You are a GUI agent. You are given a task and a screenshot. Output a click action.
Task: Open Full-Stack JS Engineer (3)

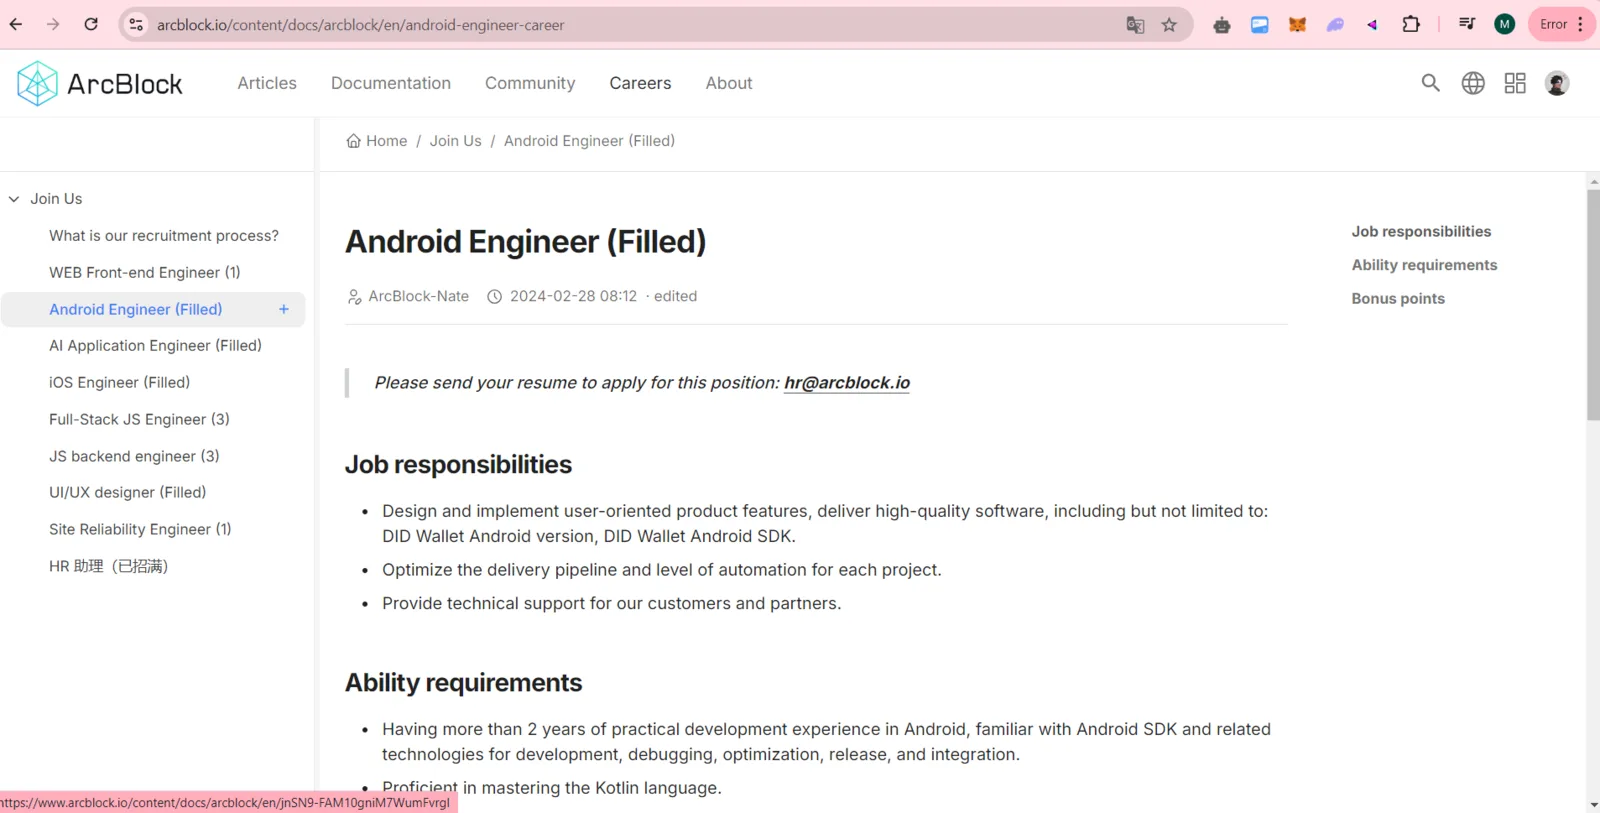[x=139, y=419]
